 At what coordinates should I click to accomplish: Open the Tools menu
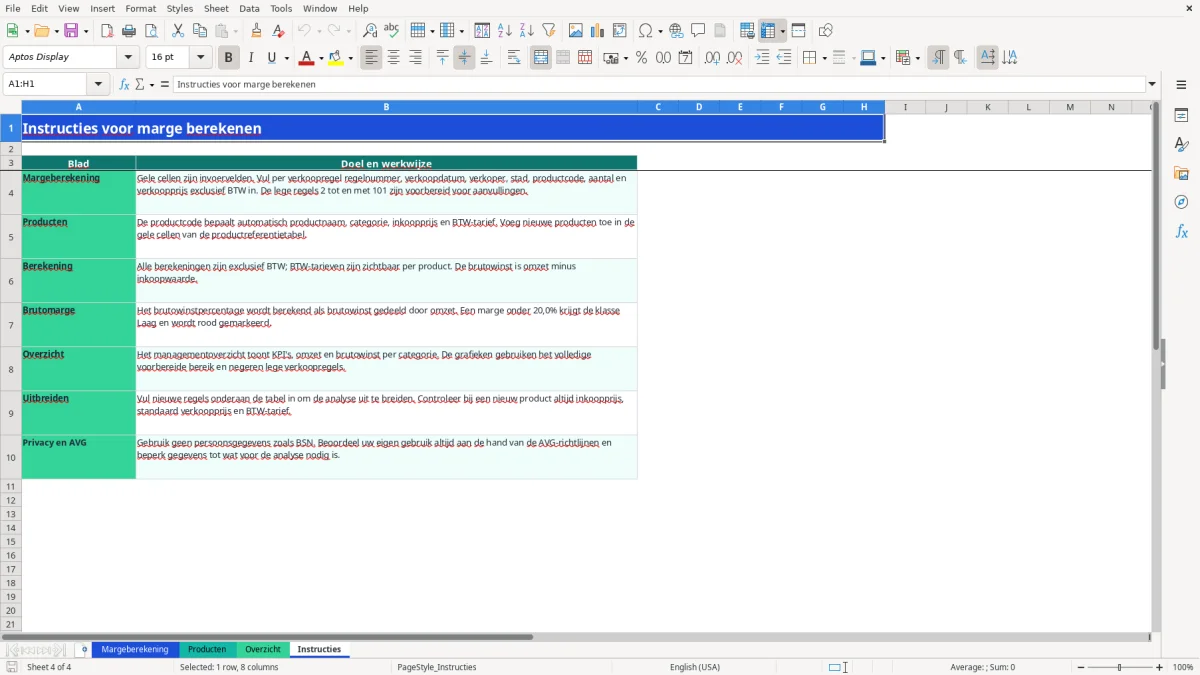[x=281, y=8]
